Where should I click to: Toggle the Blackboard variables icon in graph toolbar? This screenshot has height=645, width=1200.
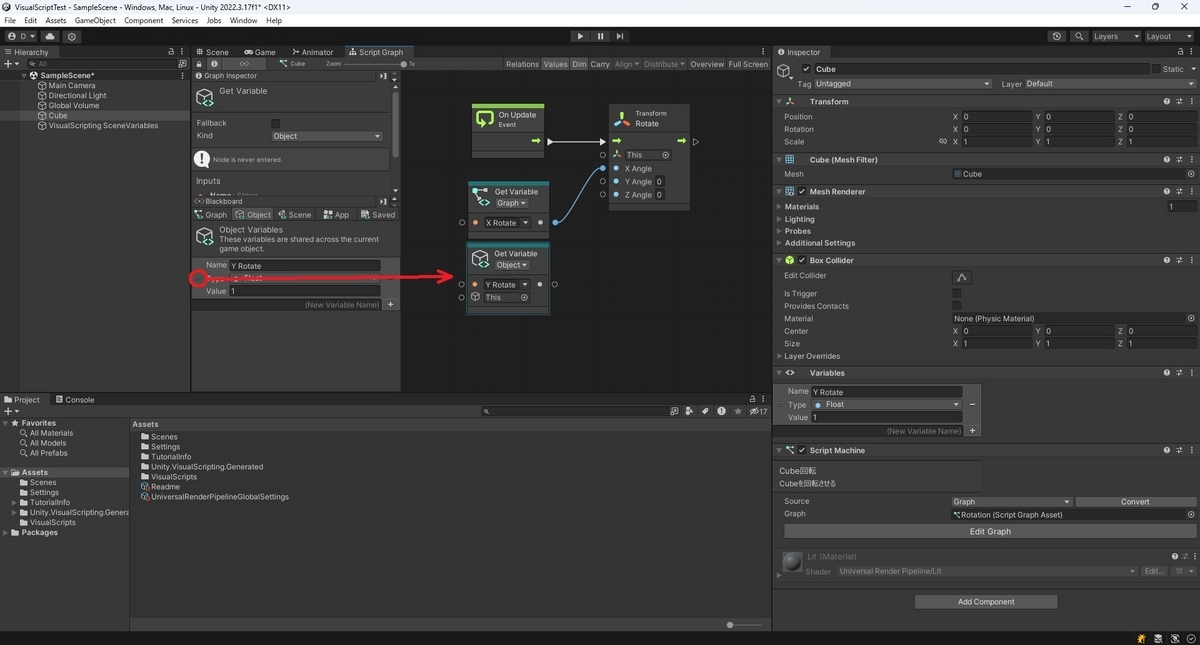(245, 64)
